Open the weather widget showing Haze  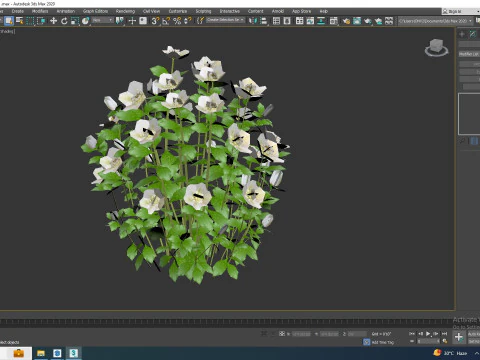(451, 353)
